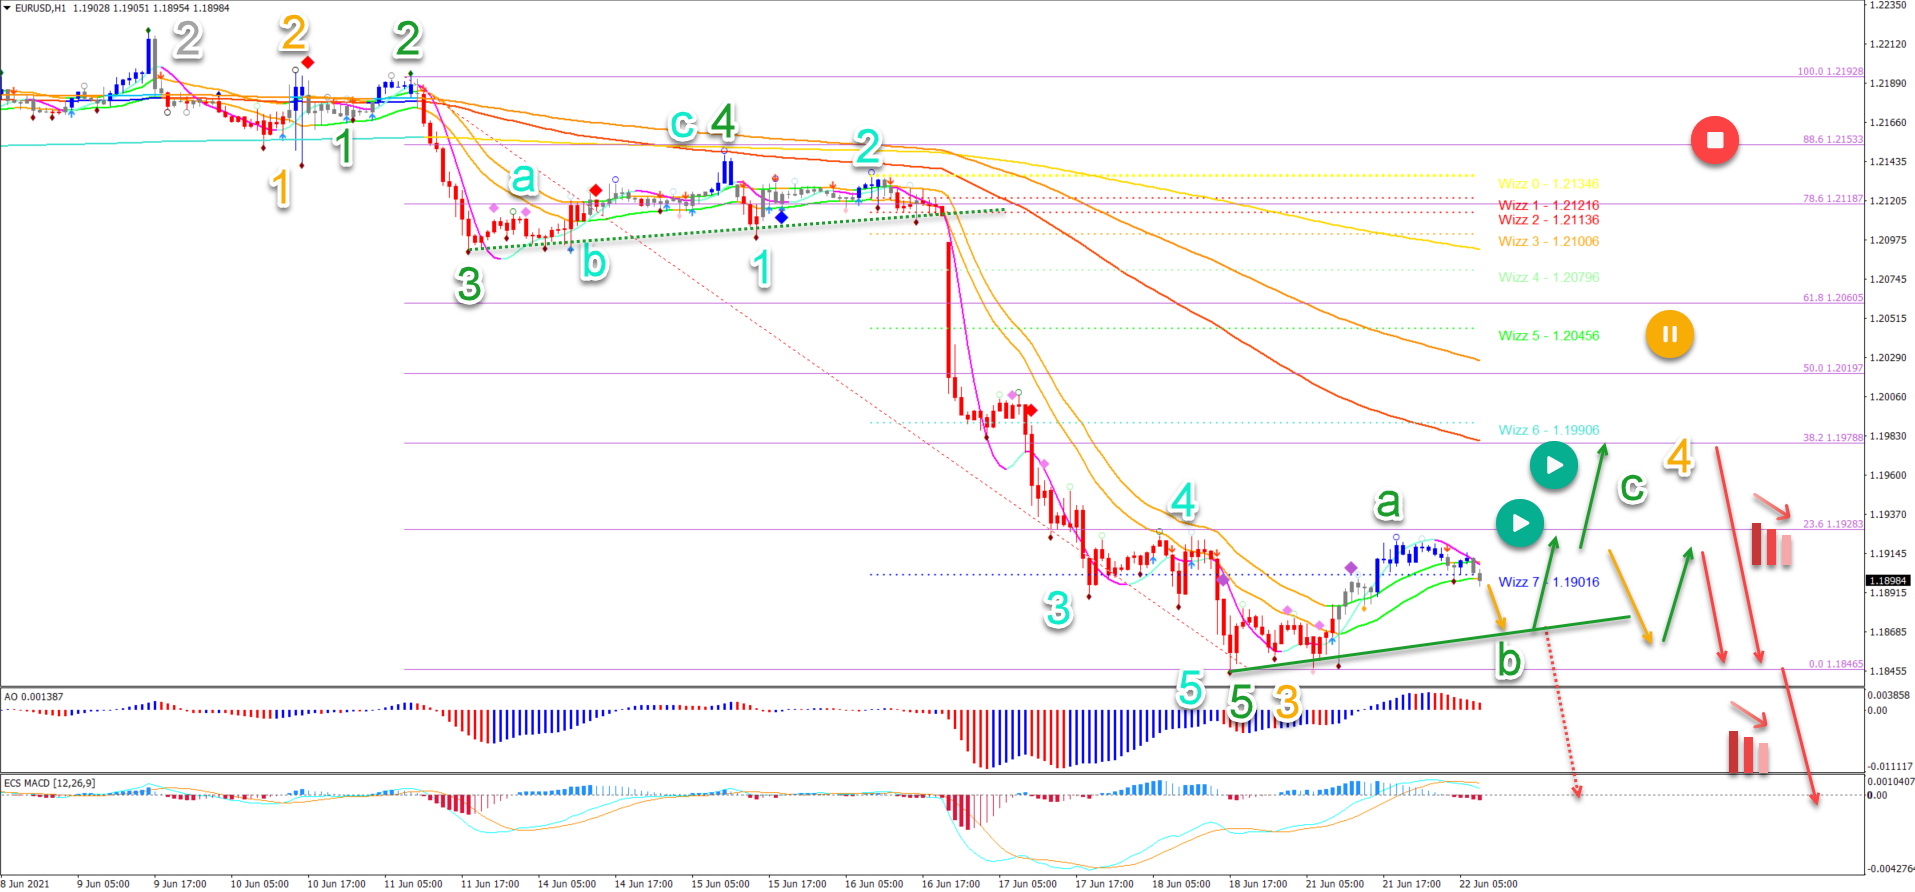1915x892 pixels.
Task: Click the 22 Jun 05:00 time label
Action: coord(1488,884)
